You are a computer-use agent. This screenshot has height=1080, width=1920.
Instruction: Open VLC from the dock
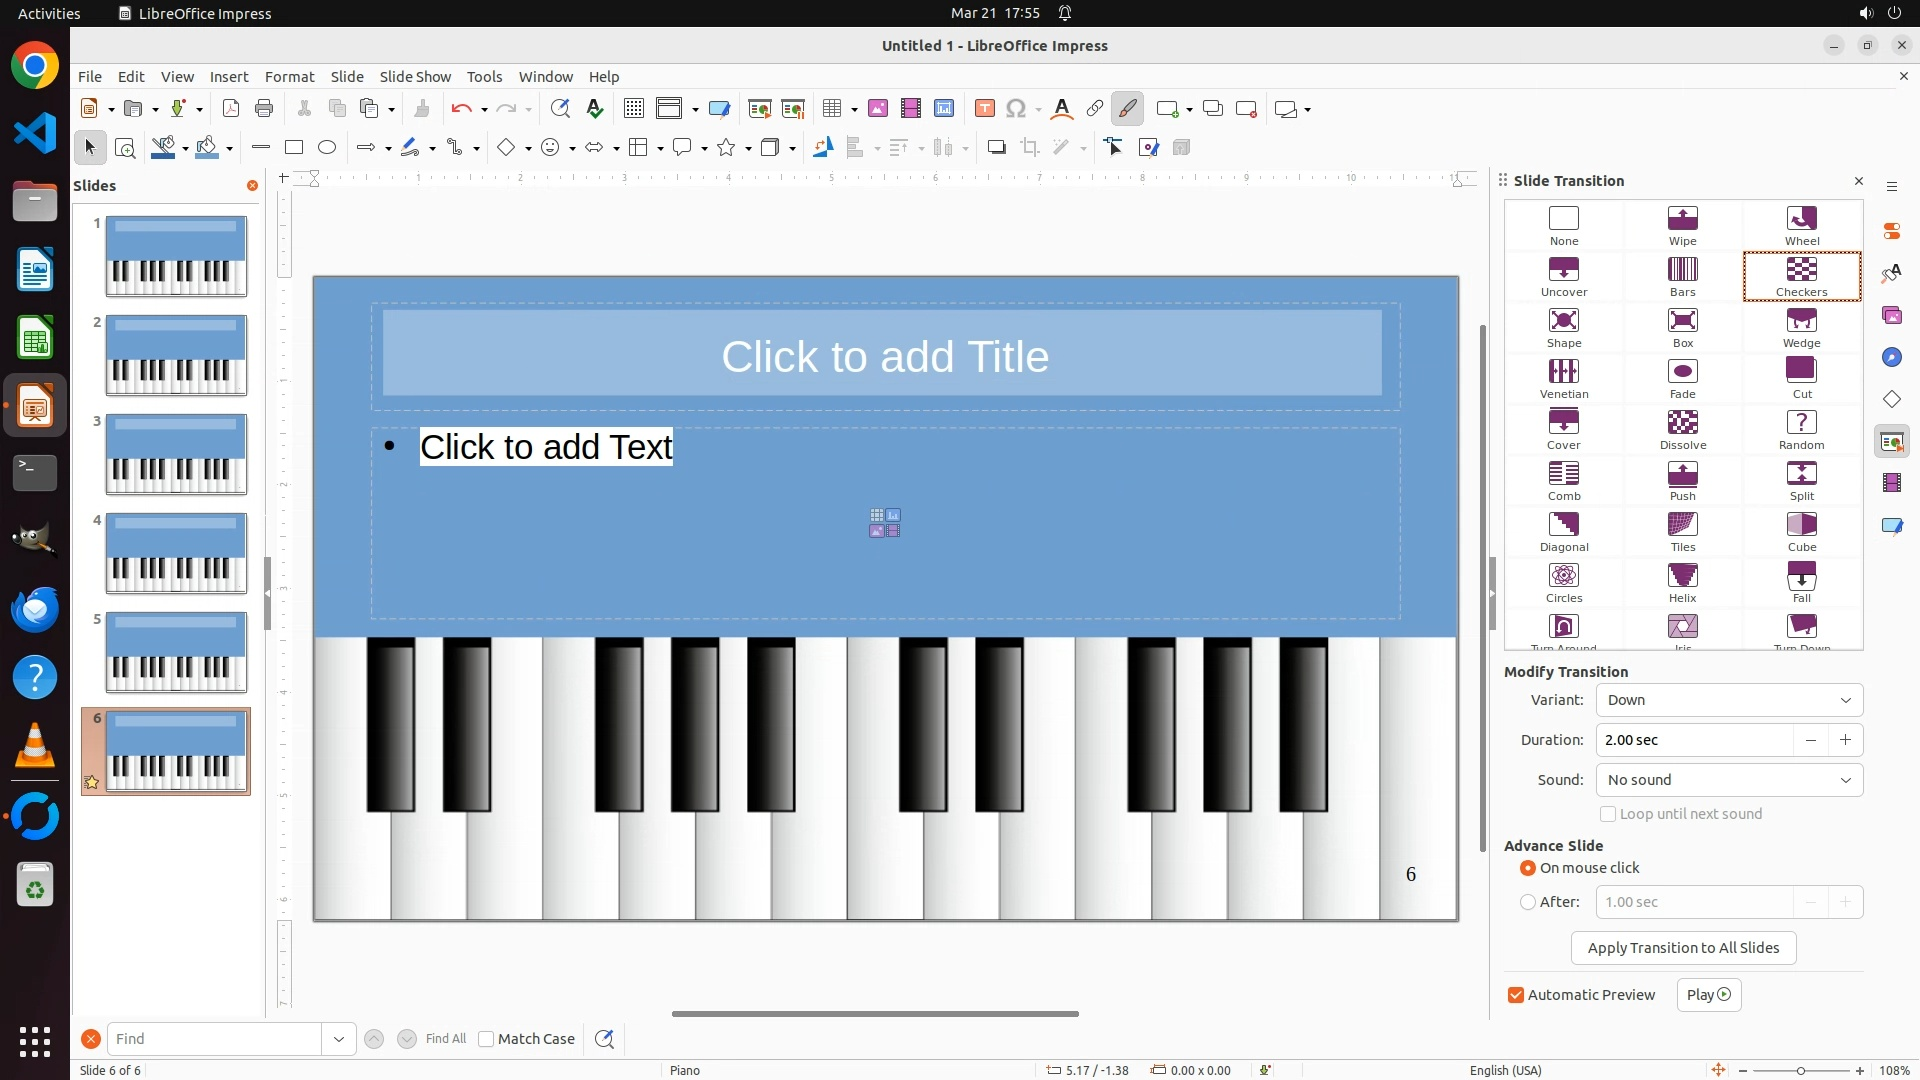tap(35, 746)
